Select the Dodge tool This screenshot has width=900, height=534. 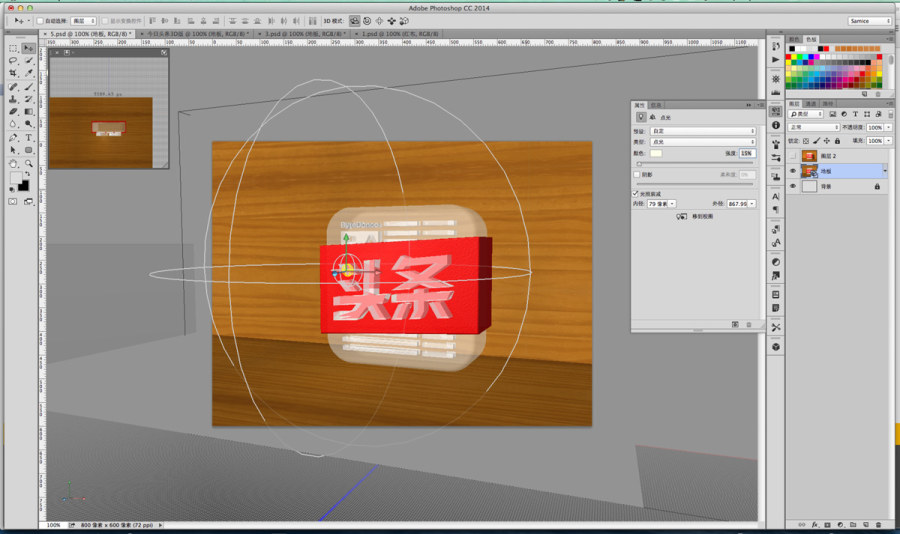click(28, 124)
